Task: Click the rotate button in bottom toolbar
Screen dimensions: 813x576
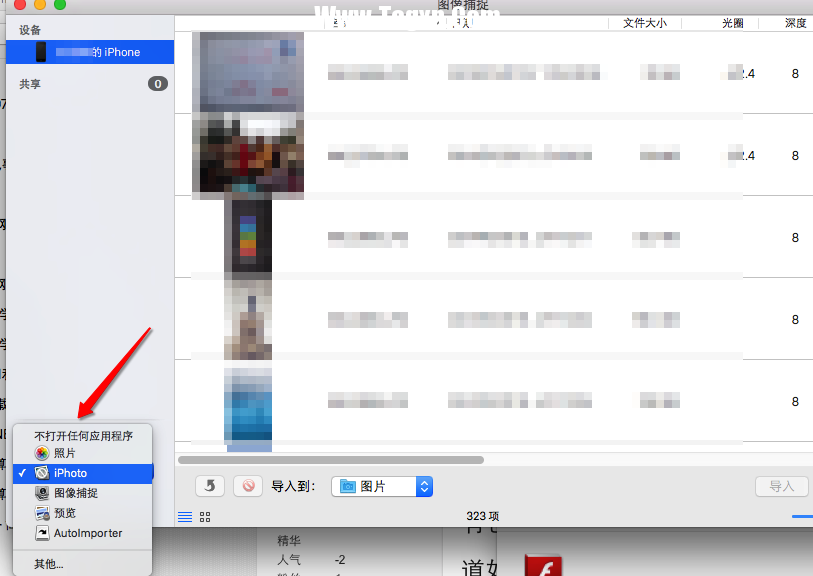Action: point(210,486)
